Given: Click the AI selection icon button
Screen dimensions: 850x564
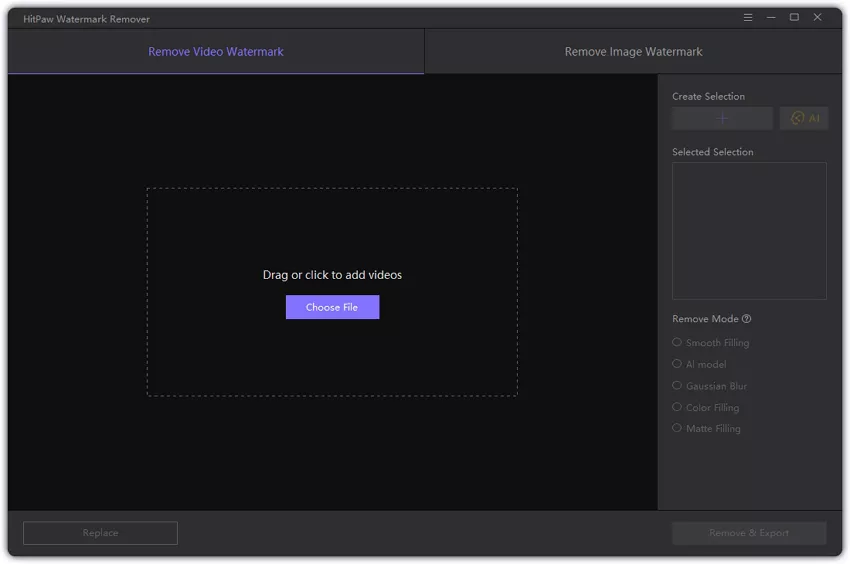Looking at the screenshot, I should pos(804,119).
